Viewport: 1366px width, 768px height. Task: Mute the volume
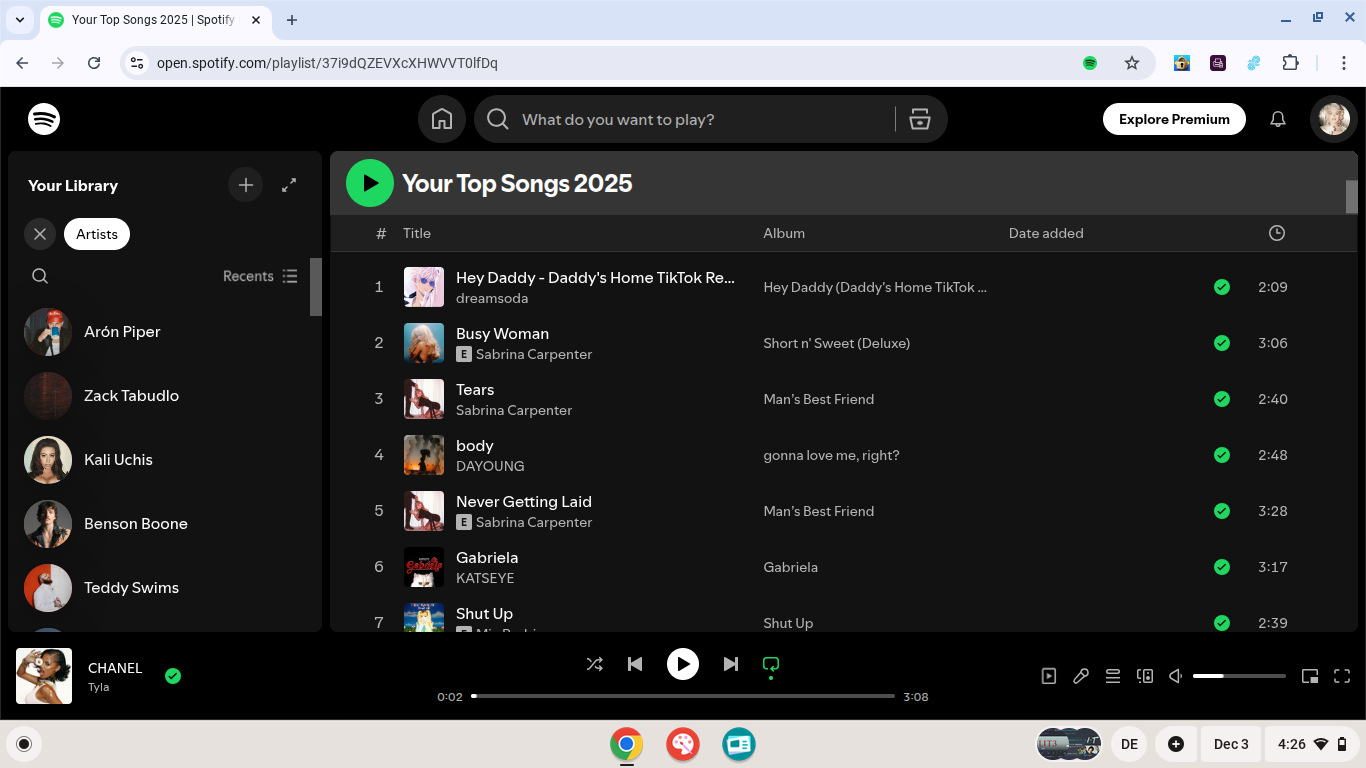point(1177,676)
